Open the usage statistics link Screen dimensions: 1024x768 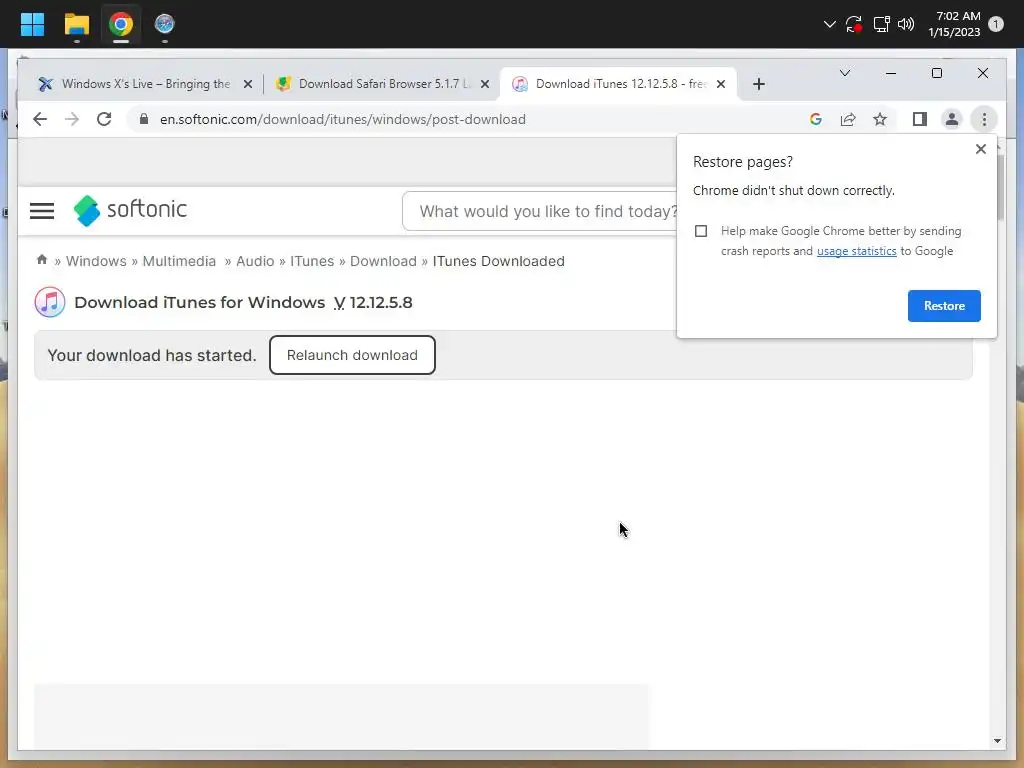point(856,251)
